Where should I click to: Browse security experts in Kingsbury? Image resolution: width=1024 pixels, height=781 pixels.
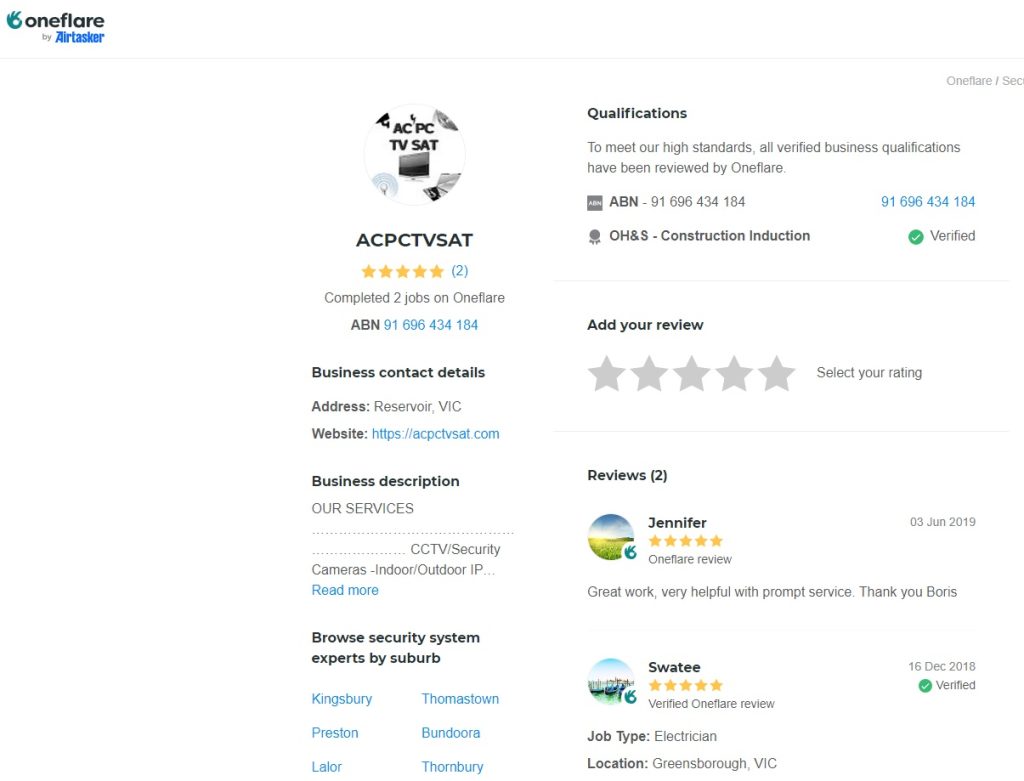(341, 699)
